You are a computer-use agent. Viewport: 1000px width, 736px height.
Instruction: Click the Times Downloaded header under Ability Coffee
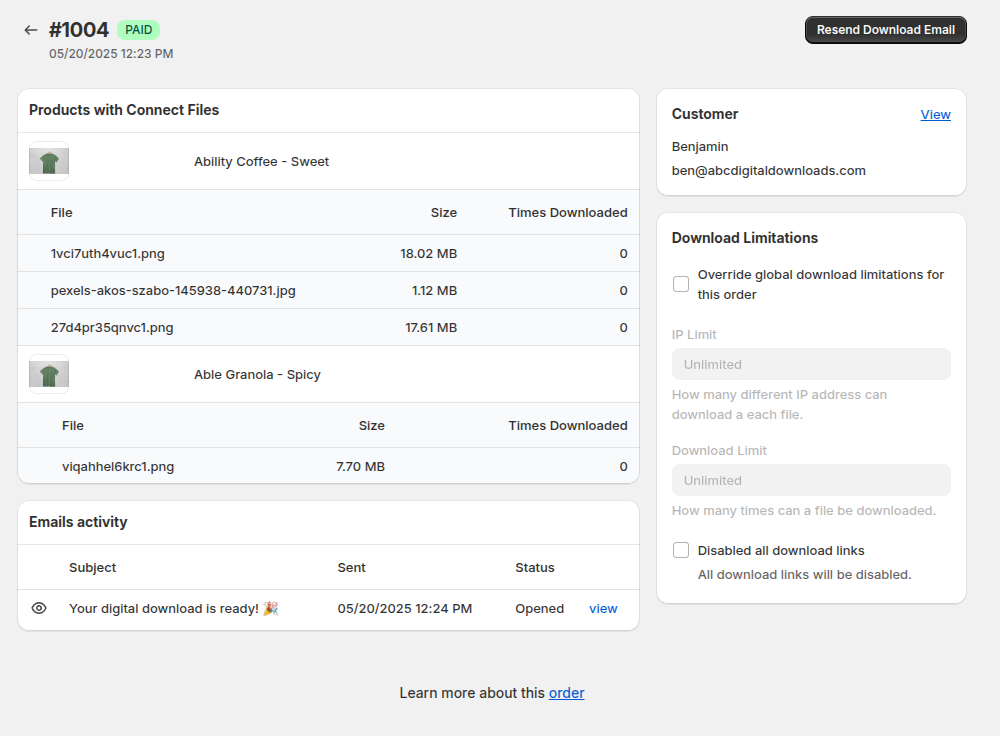tap(567, 212)
